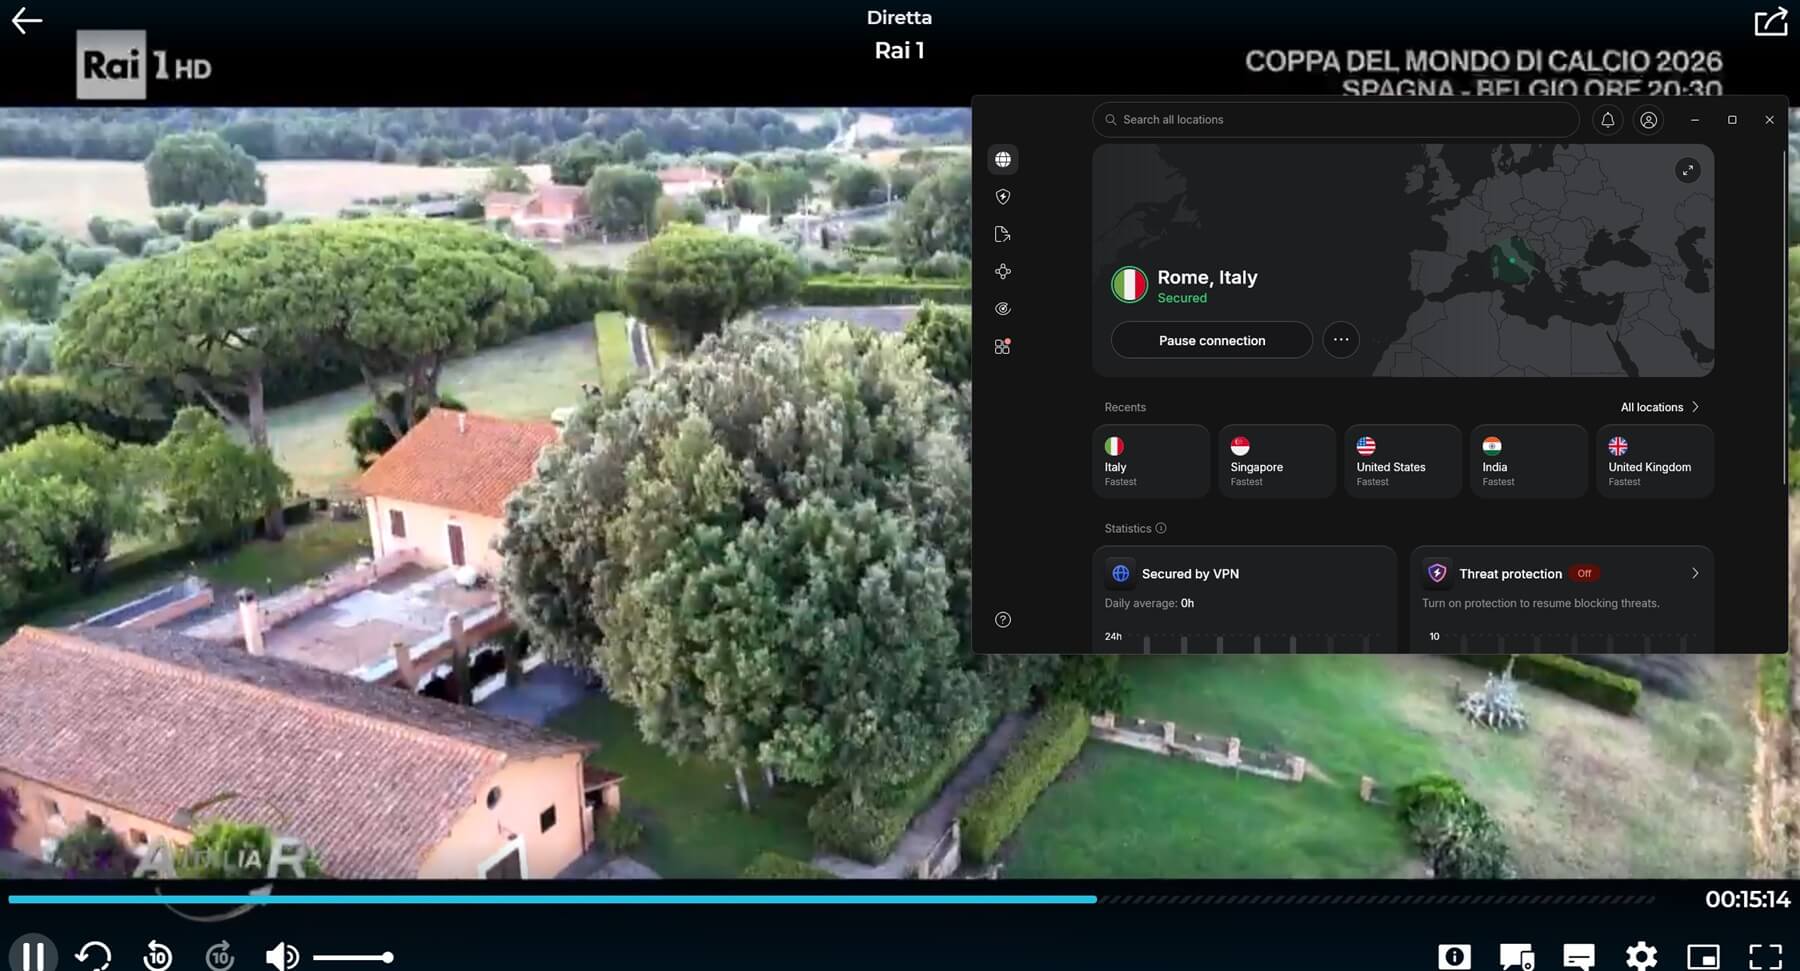Image resolution: width=1800 pixels, height=971 pixels.
Task: Skip forward 10 seconds in the video
Action: pyautogui.click(x=220, y=956)
